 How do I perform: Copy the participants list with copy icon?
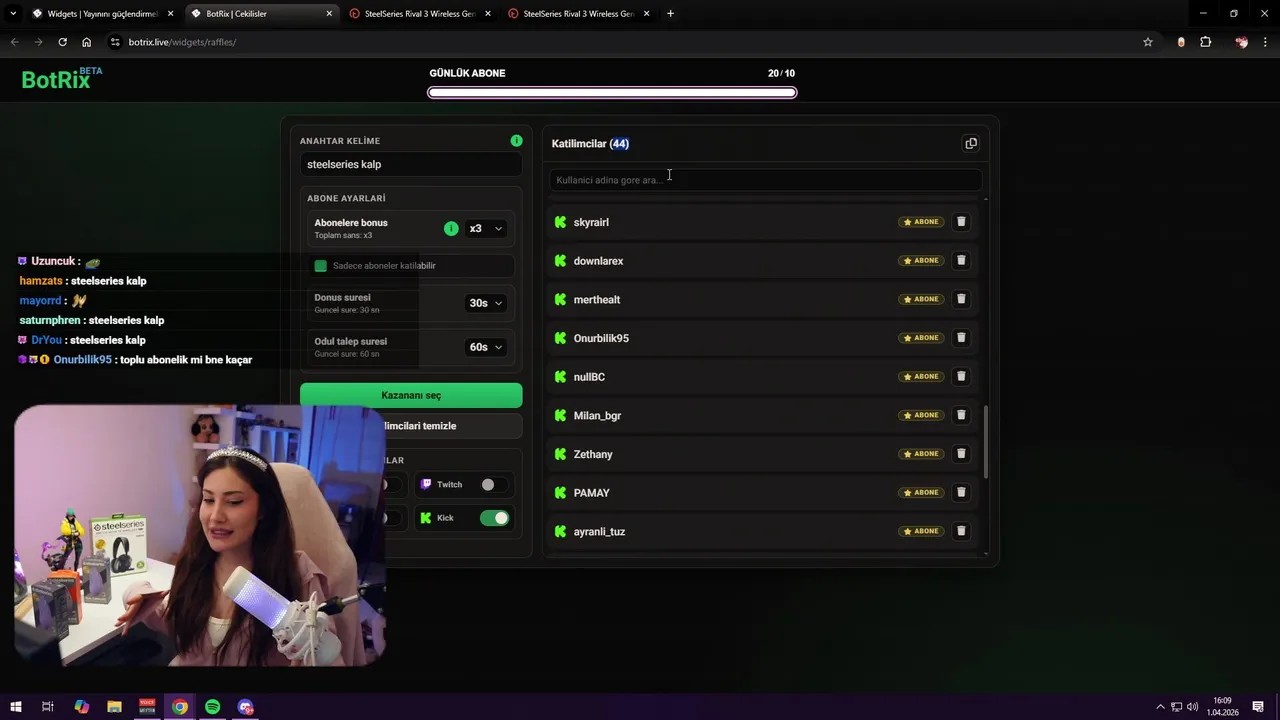970,143
